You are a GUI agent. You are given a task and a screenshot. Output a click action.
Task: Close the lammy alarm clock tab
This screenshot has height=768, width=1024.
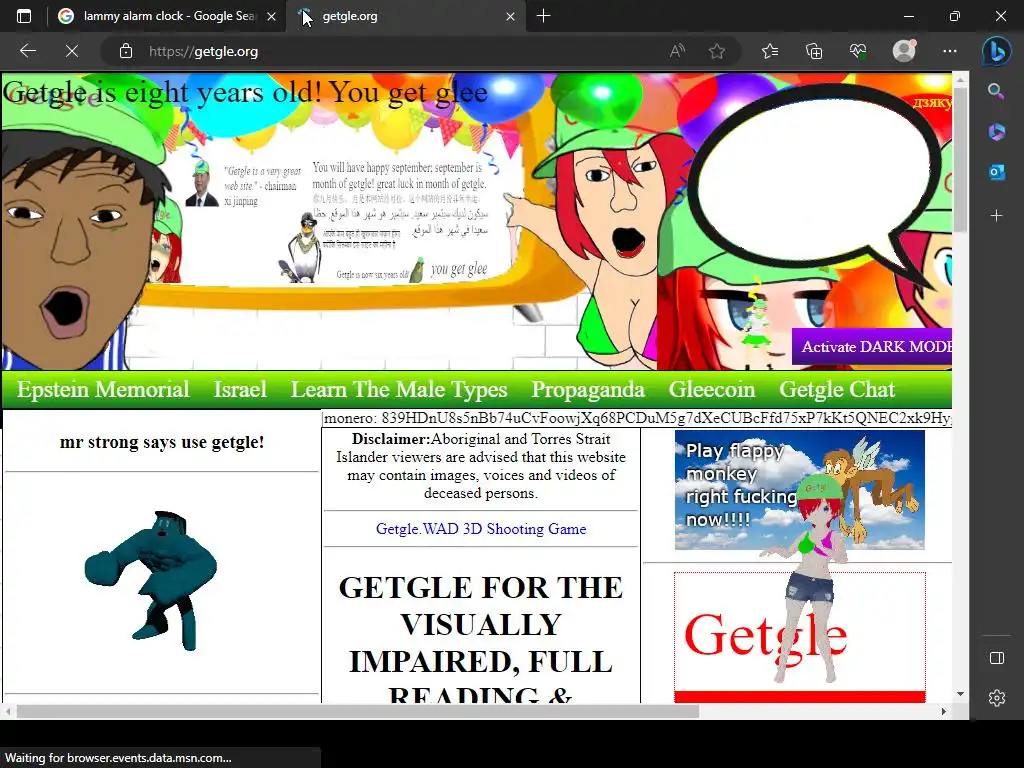[x=272, y=16]
